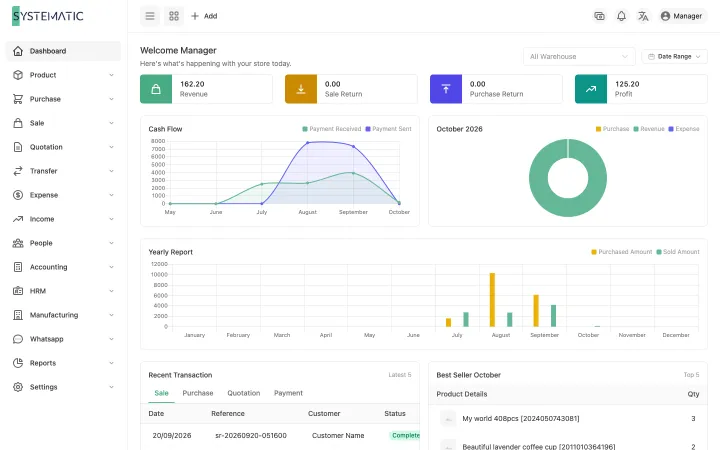
Task: Click the Income trend icon
Action: [18, 219]
